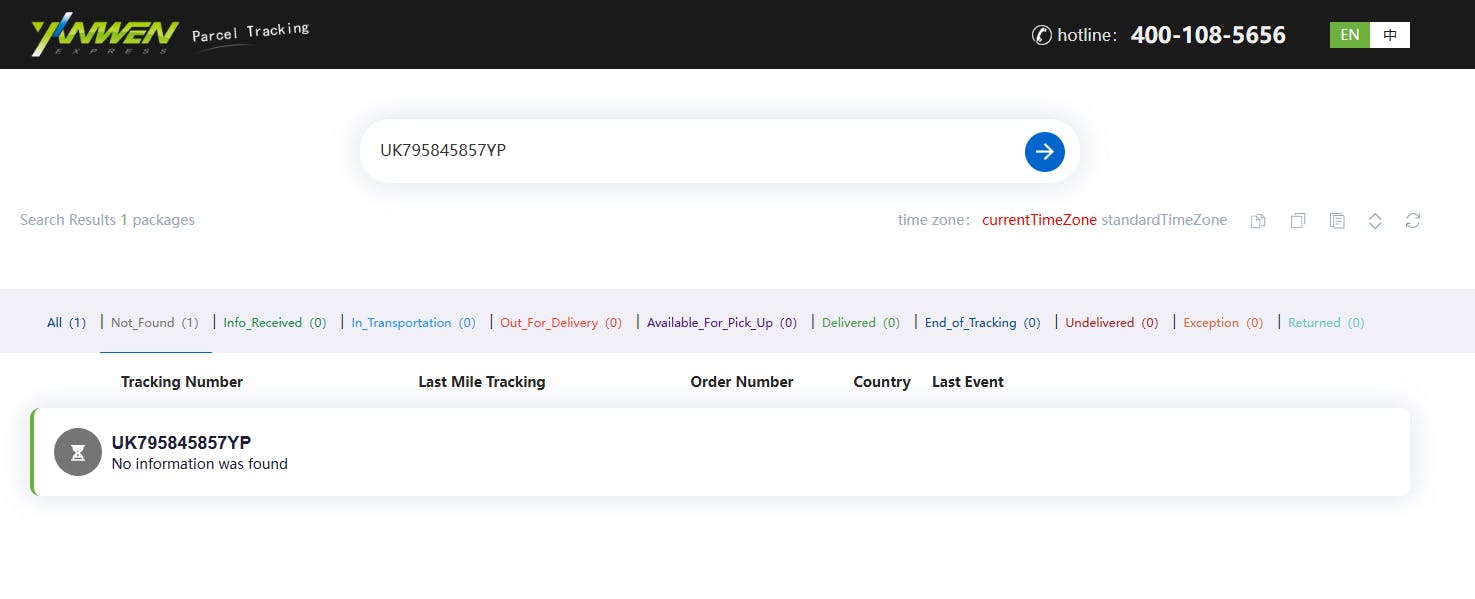
Task: Click the hourglass status icon for the package
Action: [x=78, y=452]
